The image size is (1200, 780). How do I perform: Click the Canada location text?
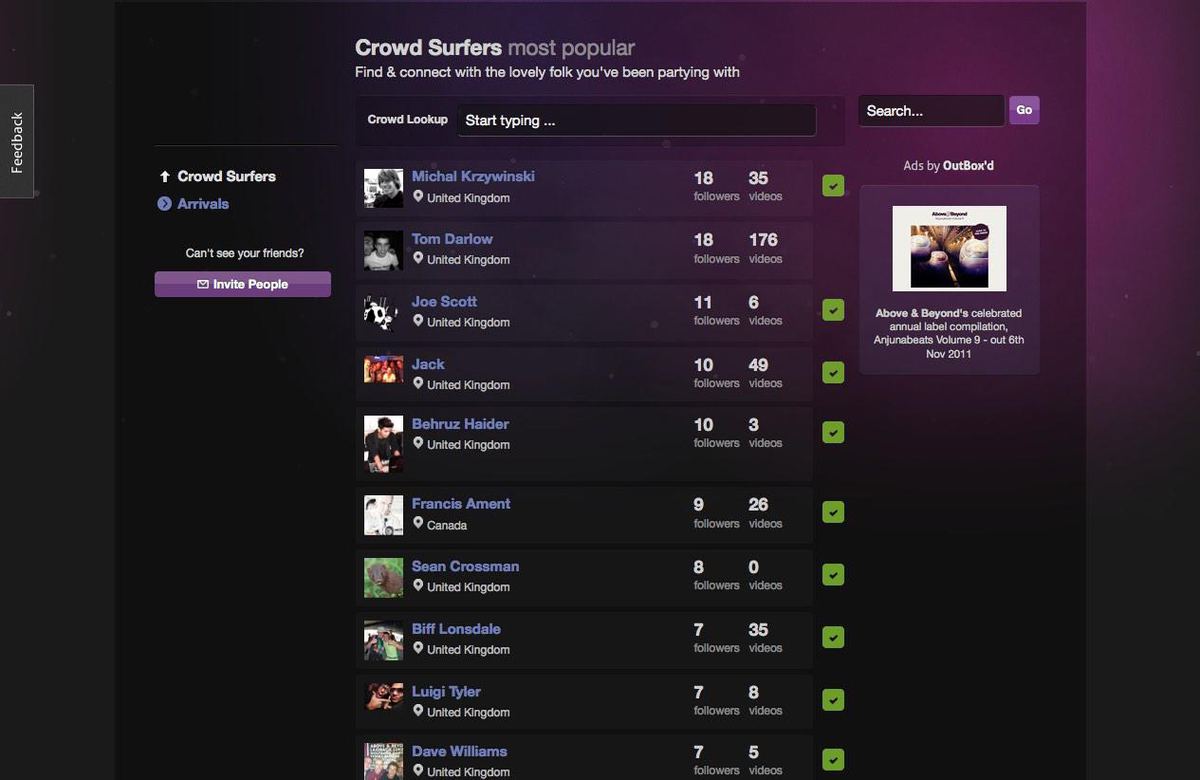coord(447,525)
